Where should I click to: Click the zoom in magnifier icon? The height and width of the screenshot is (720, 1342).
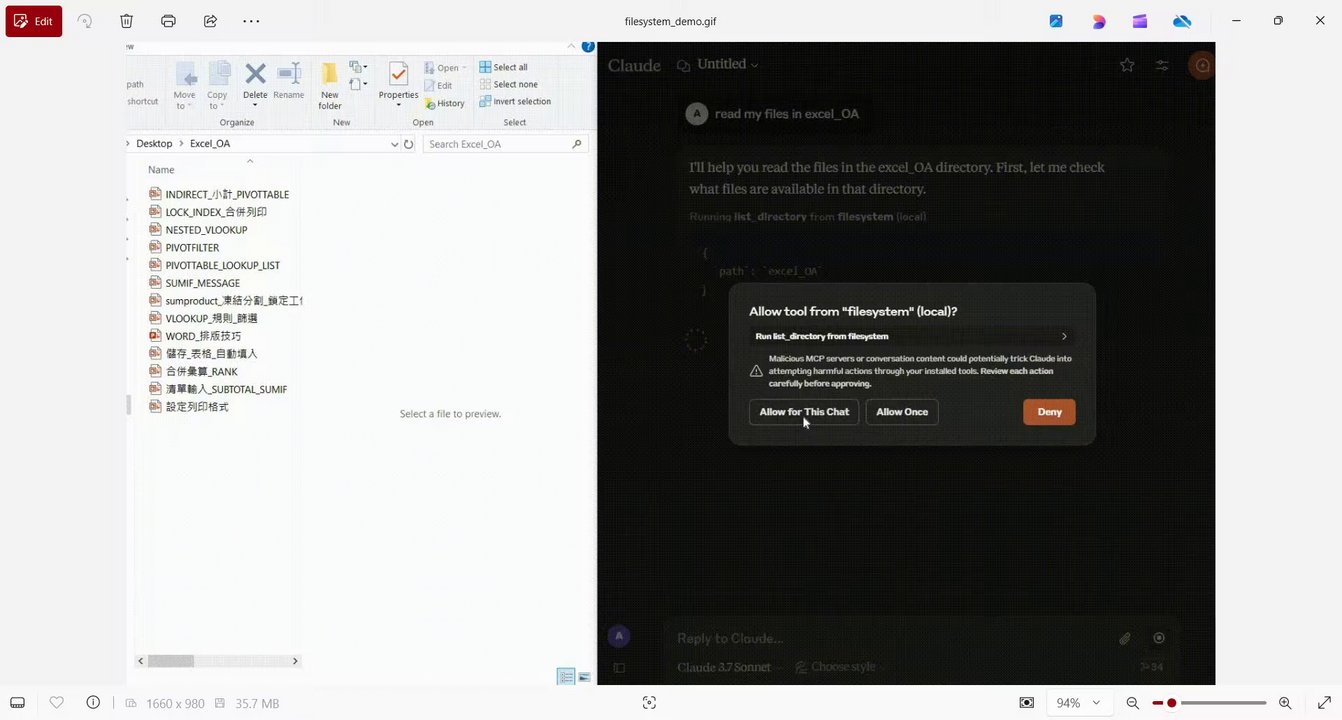[x=1285, y=703]
